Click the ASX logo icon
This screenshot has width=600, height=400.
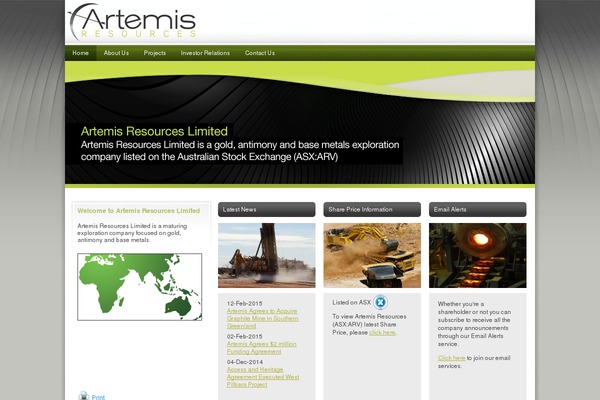click(380, 302)
